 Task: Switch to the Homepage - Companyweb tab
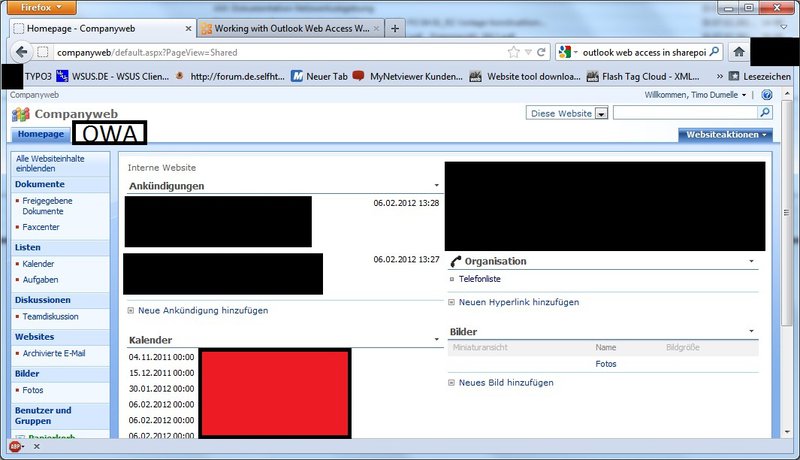pyautogui.click(x=102, y=29)
